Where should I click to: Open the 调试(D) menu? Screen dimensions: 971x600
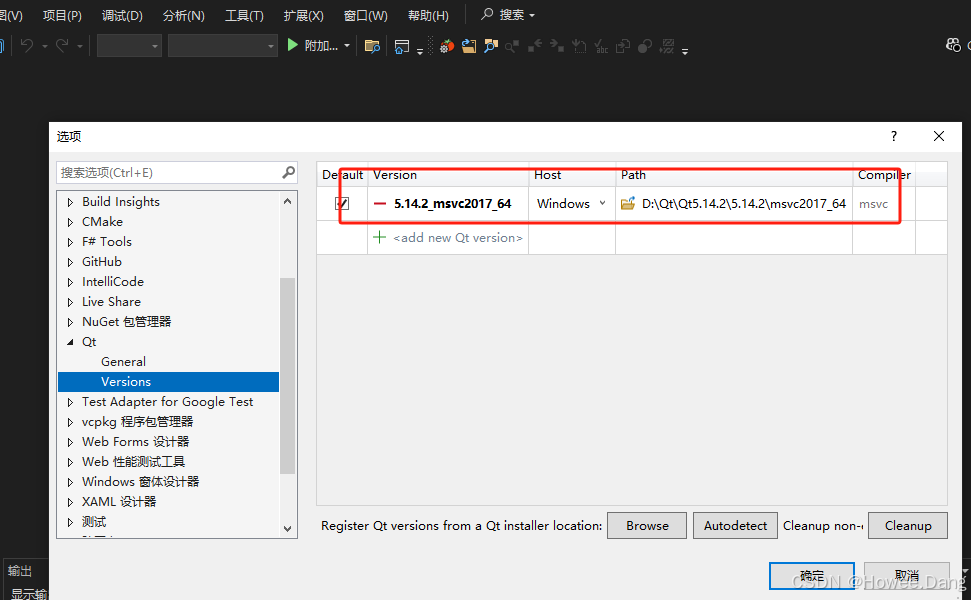pos(122,15)
